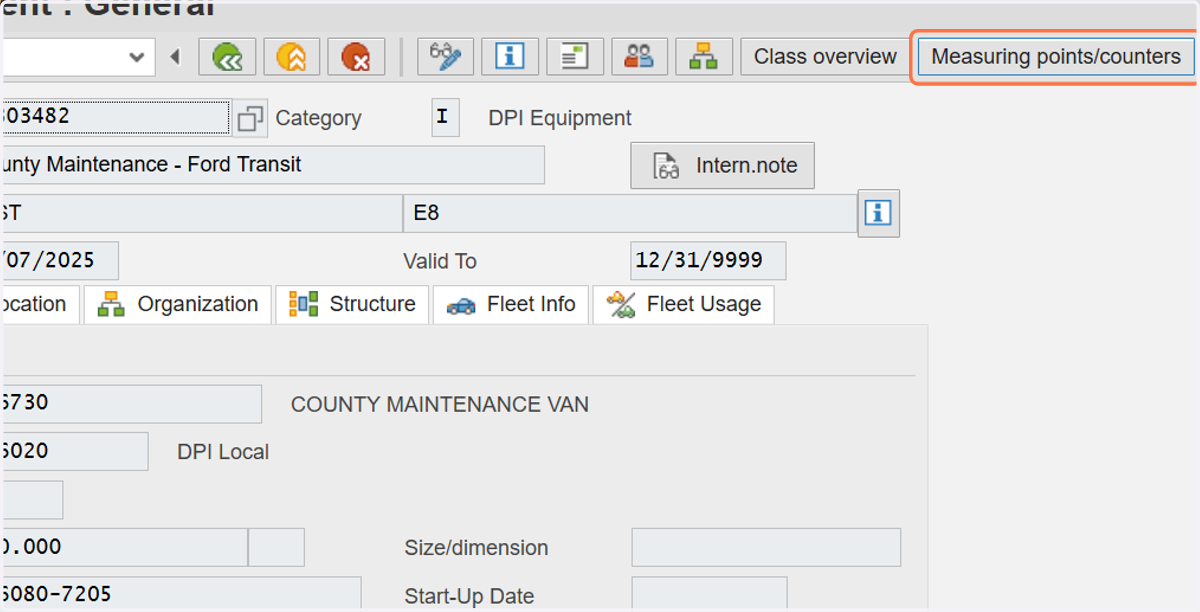Switch to the Structure tab

click(x=352, y=304)
